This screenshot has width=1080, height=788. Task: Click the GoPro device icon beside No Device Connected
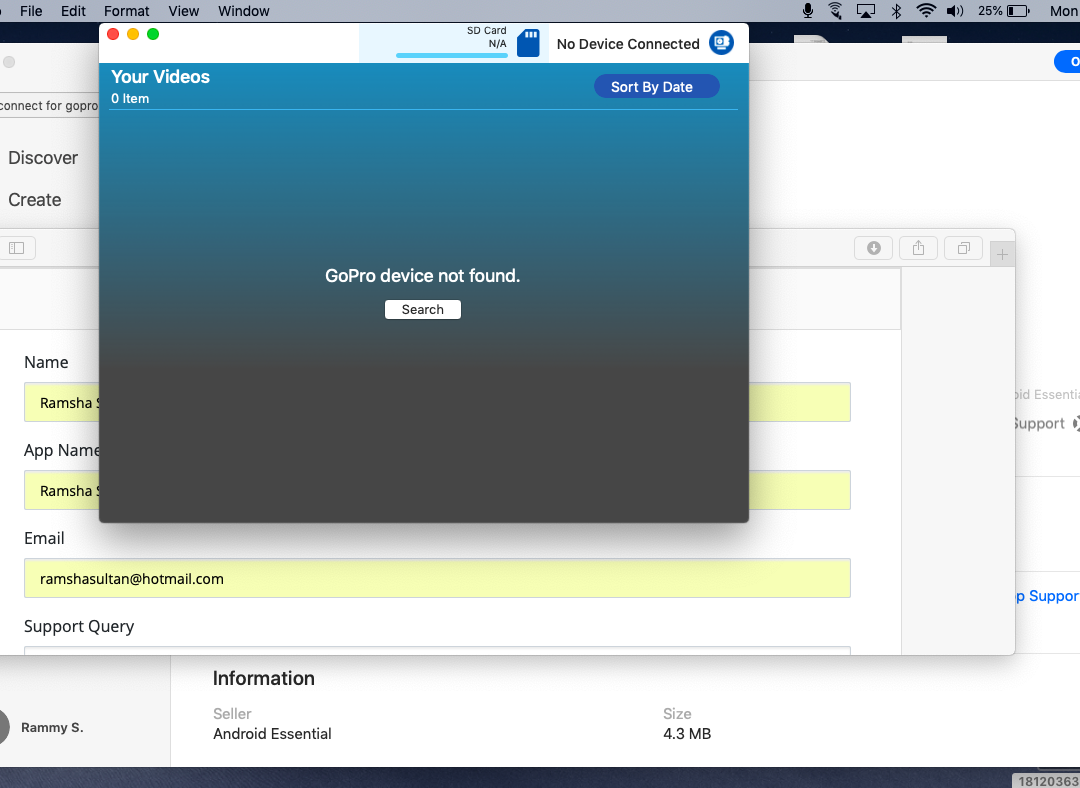tap(721, 43)
